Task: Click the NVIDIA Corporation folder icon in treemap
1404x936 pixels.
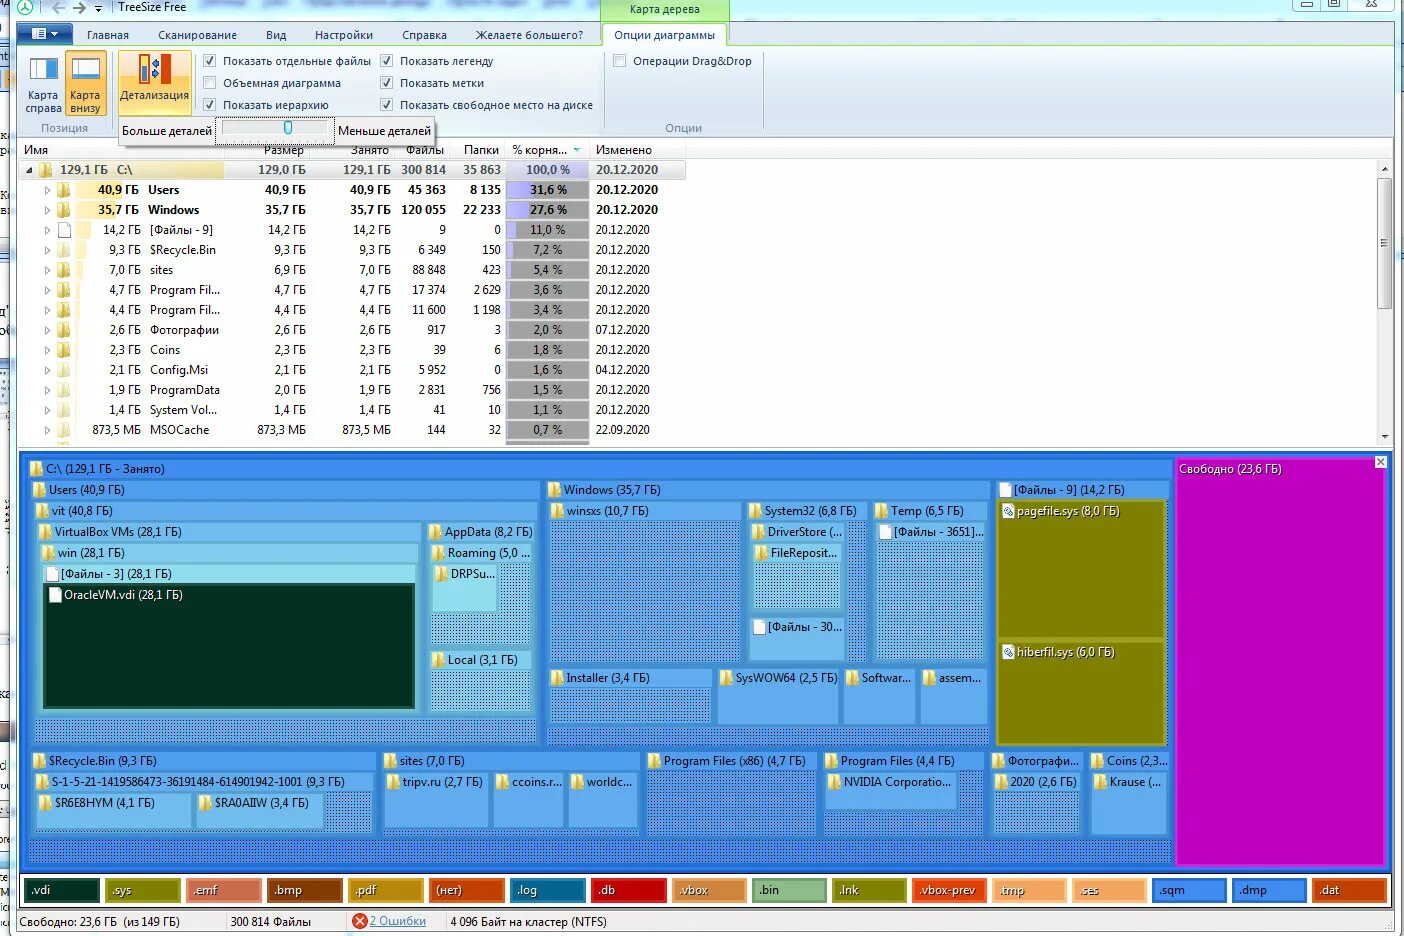Action: click(x=834, y=782)
